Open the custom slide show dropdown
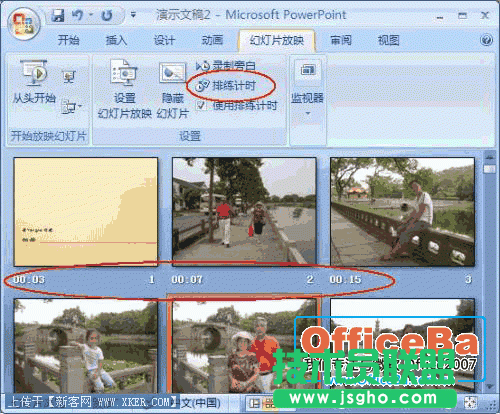Viewport: 500px width, 414px height. click(x=72, y=107)
